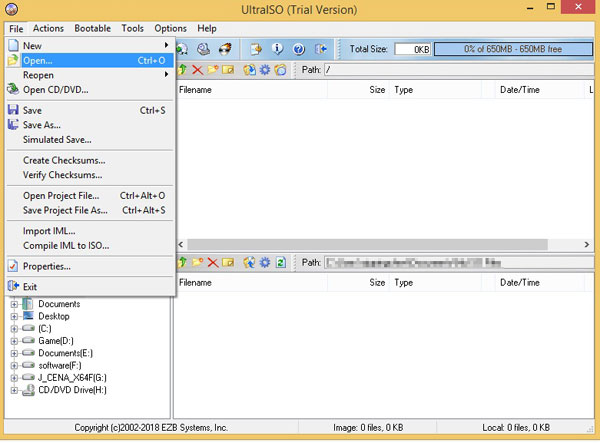
Task: Select Save As... in the File menu
Action: point(90,125)
